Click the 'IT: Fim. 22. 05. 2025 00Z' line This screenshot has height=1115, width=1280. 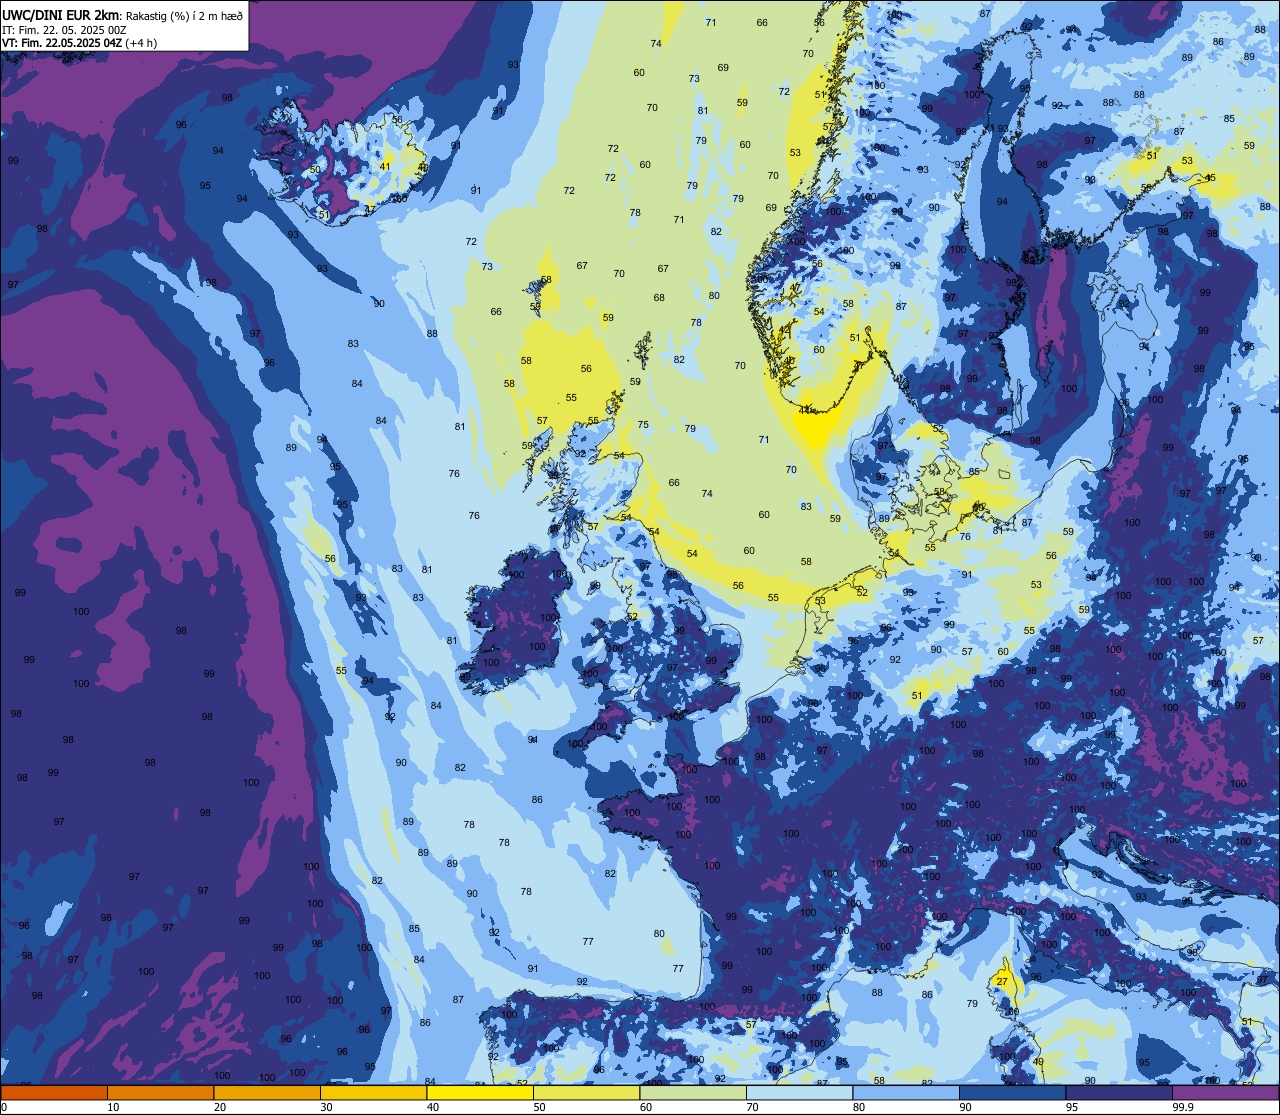tap(64, 30)
